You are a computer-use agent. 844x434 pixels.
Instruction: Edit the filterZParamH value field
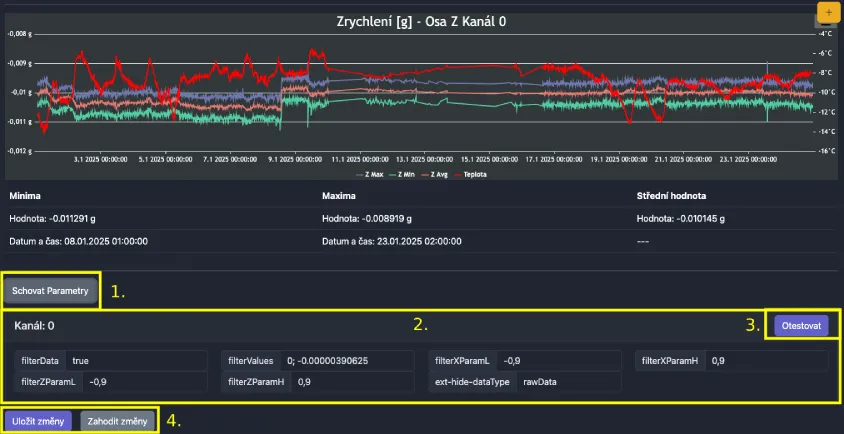pyautogui.click(x=352, y=381)
